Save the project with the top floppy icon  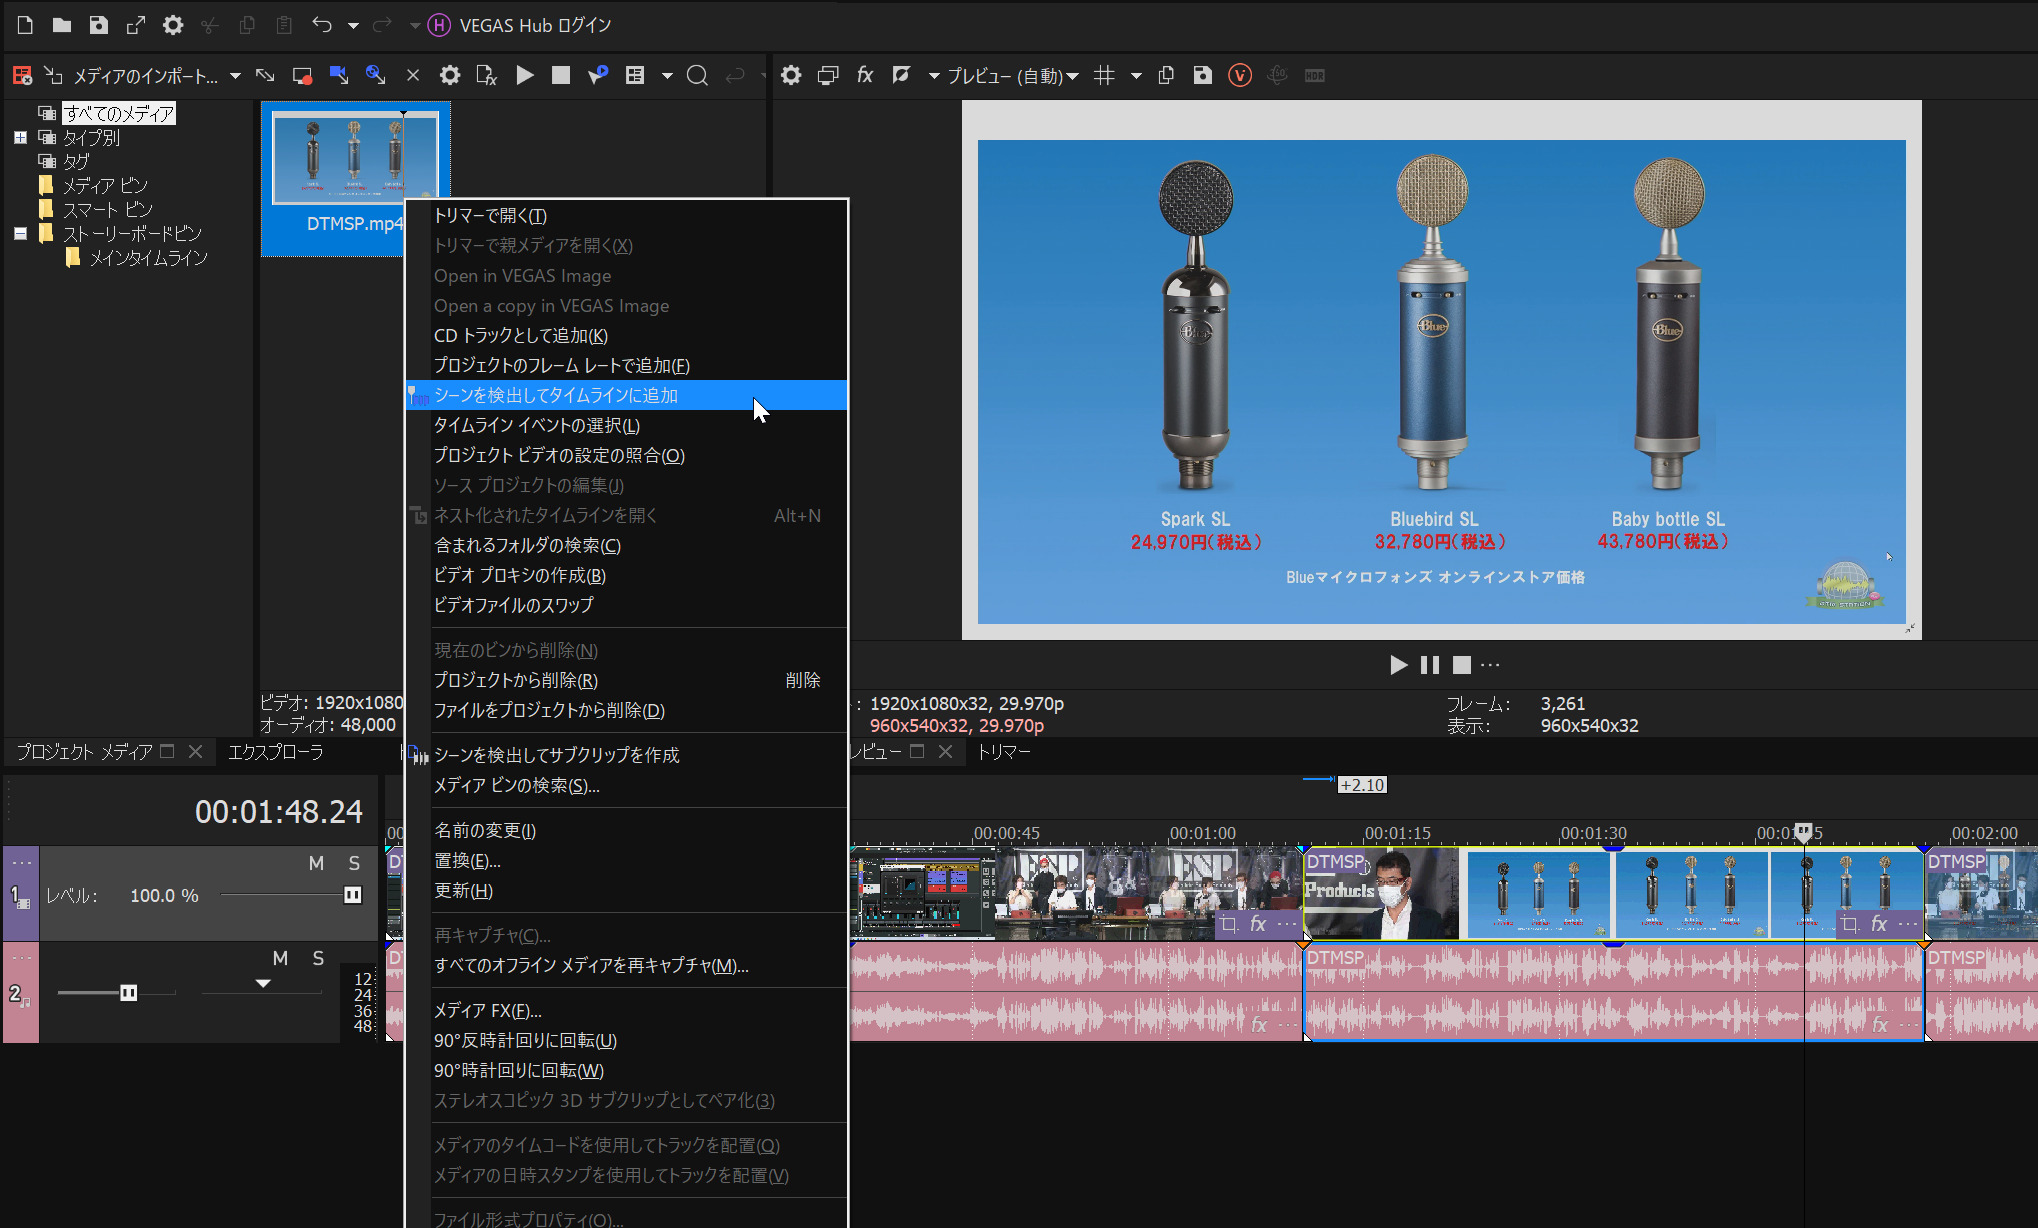[x=98, y=25]
